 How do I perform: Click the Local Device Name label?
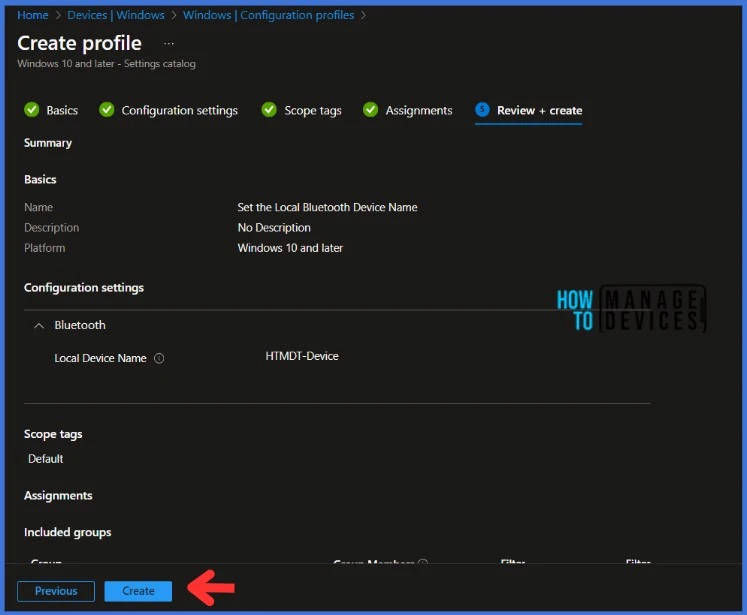click(x=100, y=358)
